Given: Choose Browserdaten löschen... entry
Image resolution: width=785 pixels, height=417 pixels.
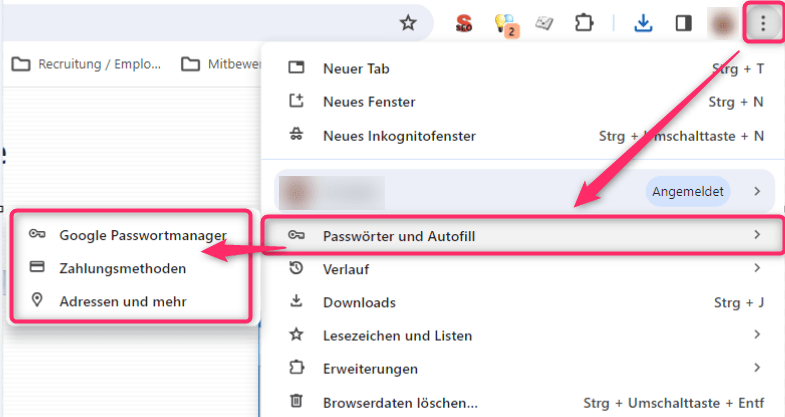Looking at the screenshot, I should coord(524,402).
